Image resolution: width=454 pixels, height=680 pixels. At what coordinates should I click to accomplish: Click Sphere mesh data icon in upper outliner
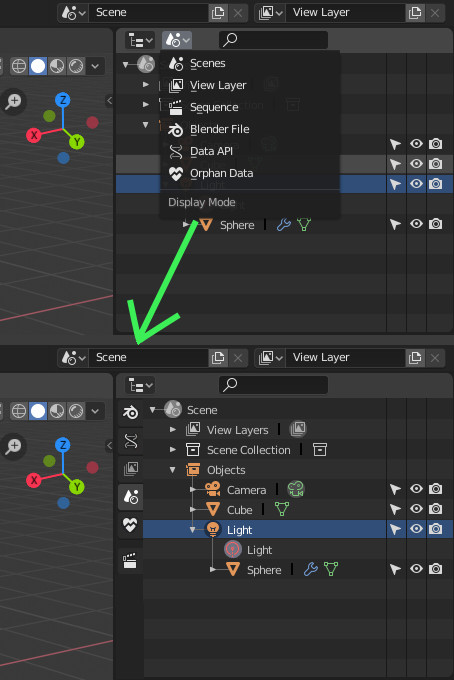pos(304,225)
